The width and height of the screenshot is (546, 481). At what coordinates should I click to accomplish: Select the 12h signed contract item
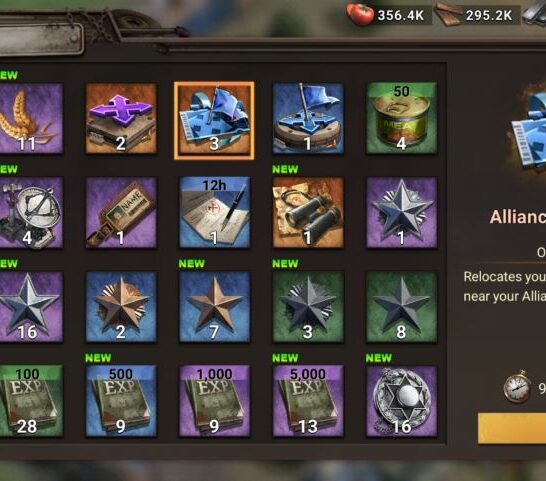pyautogui.click(x=214, y=213)
